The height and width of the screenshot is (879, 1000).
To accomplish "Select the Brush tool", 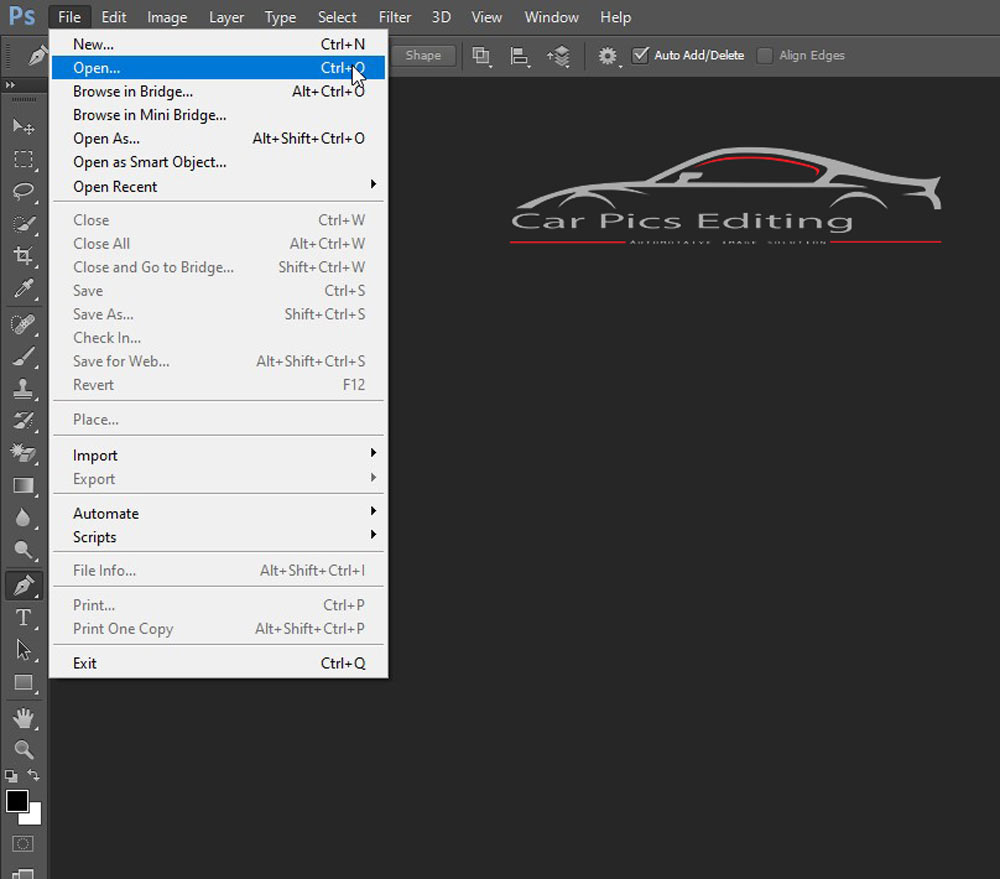I will click(24, 357).
